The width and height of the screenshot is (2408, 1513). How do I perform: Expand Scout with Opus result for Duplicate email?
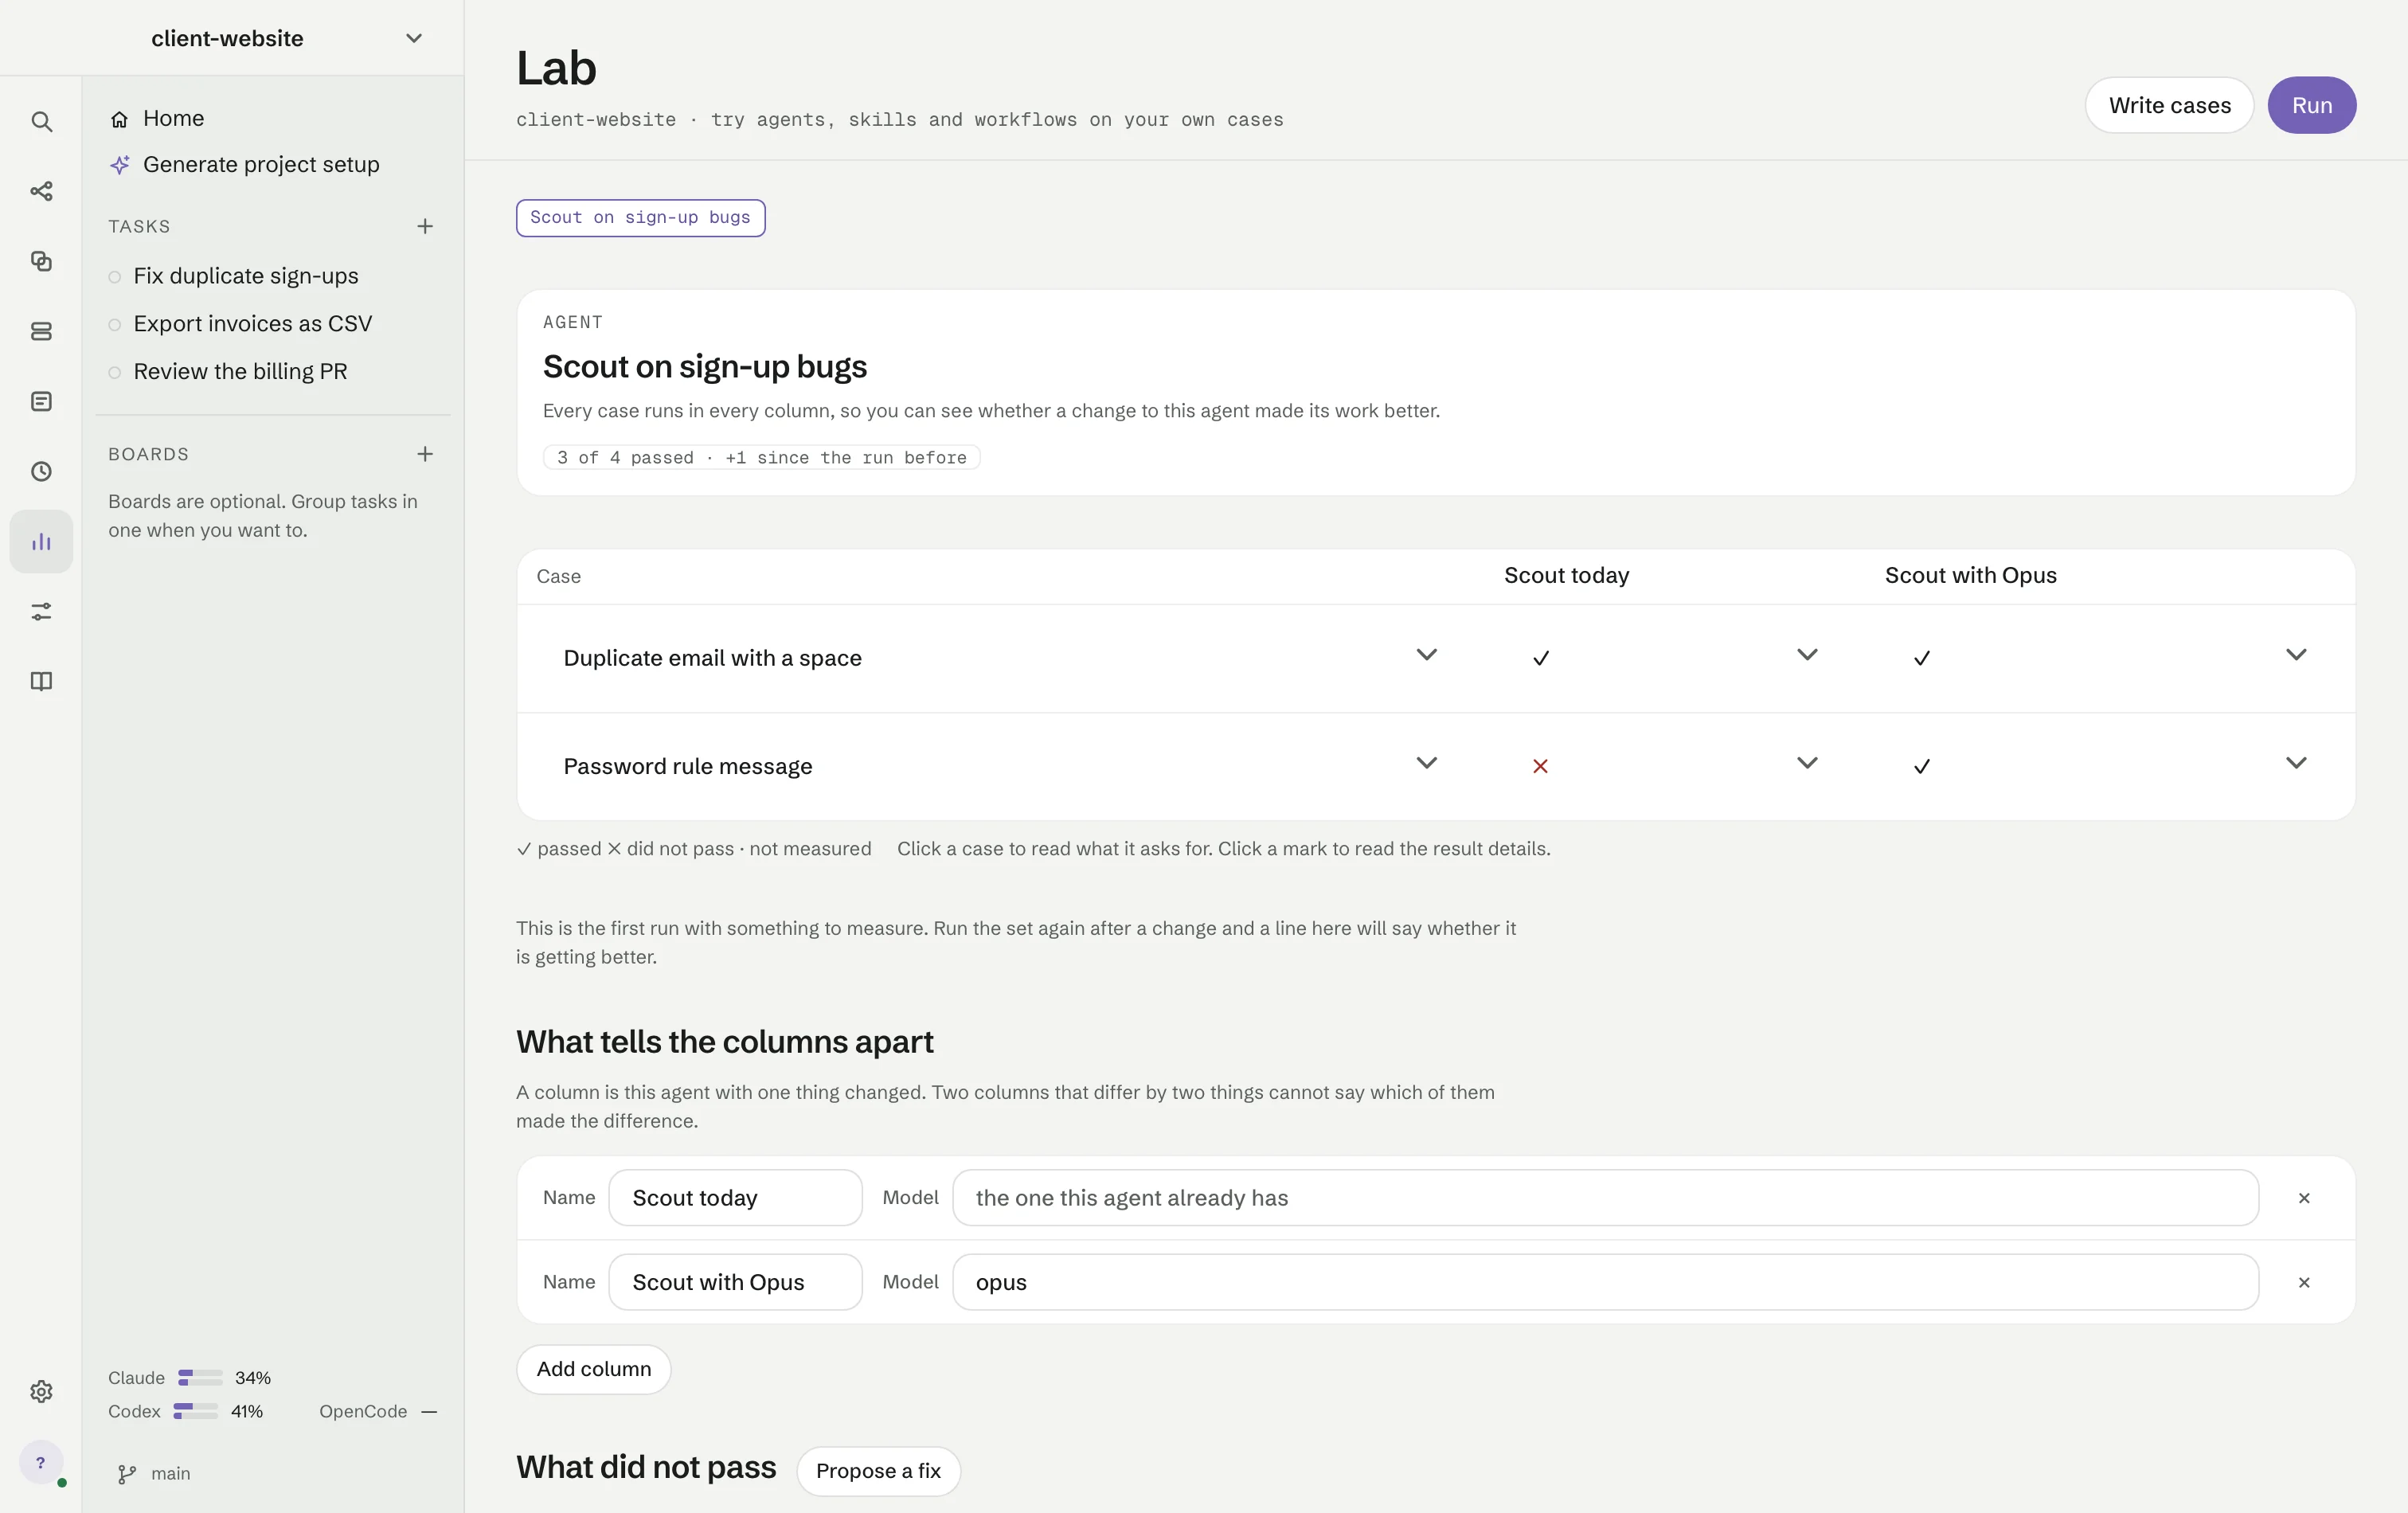pos(2296,655)
